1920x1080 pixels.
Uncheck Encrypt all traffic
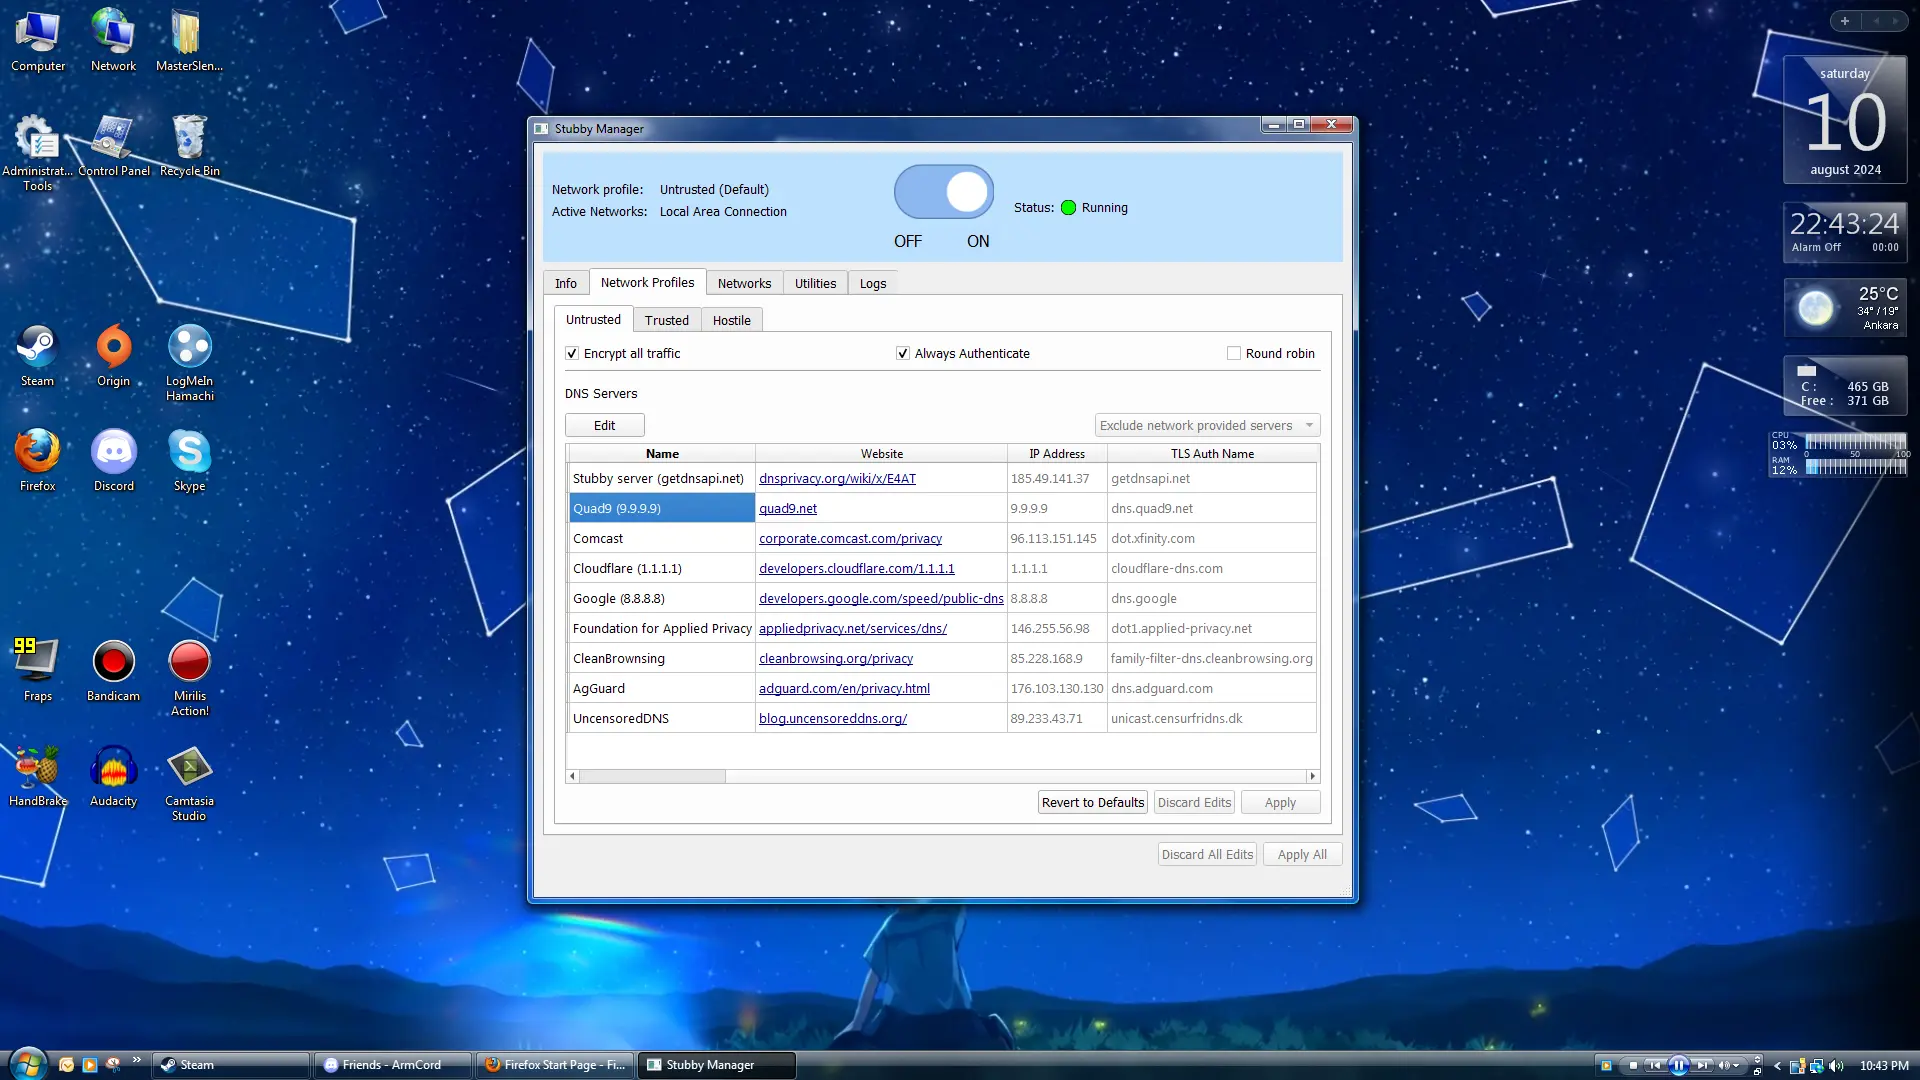point(572,354)
